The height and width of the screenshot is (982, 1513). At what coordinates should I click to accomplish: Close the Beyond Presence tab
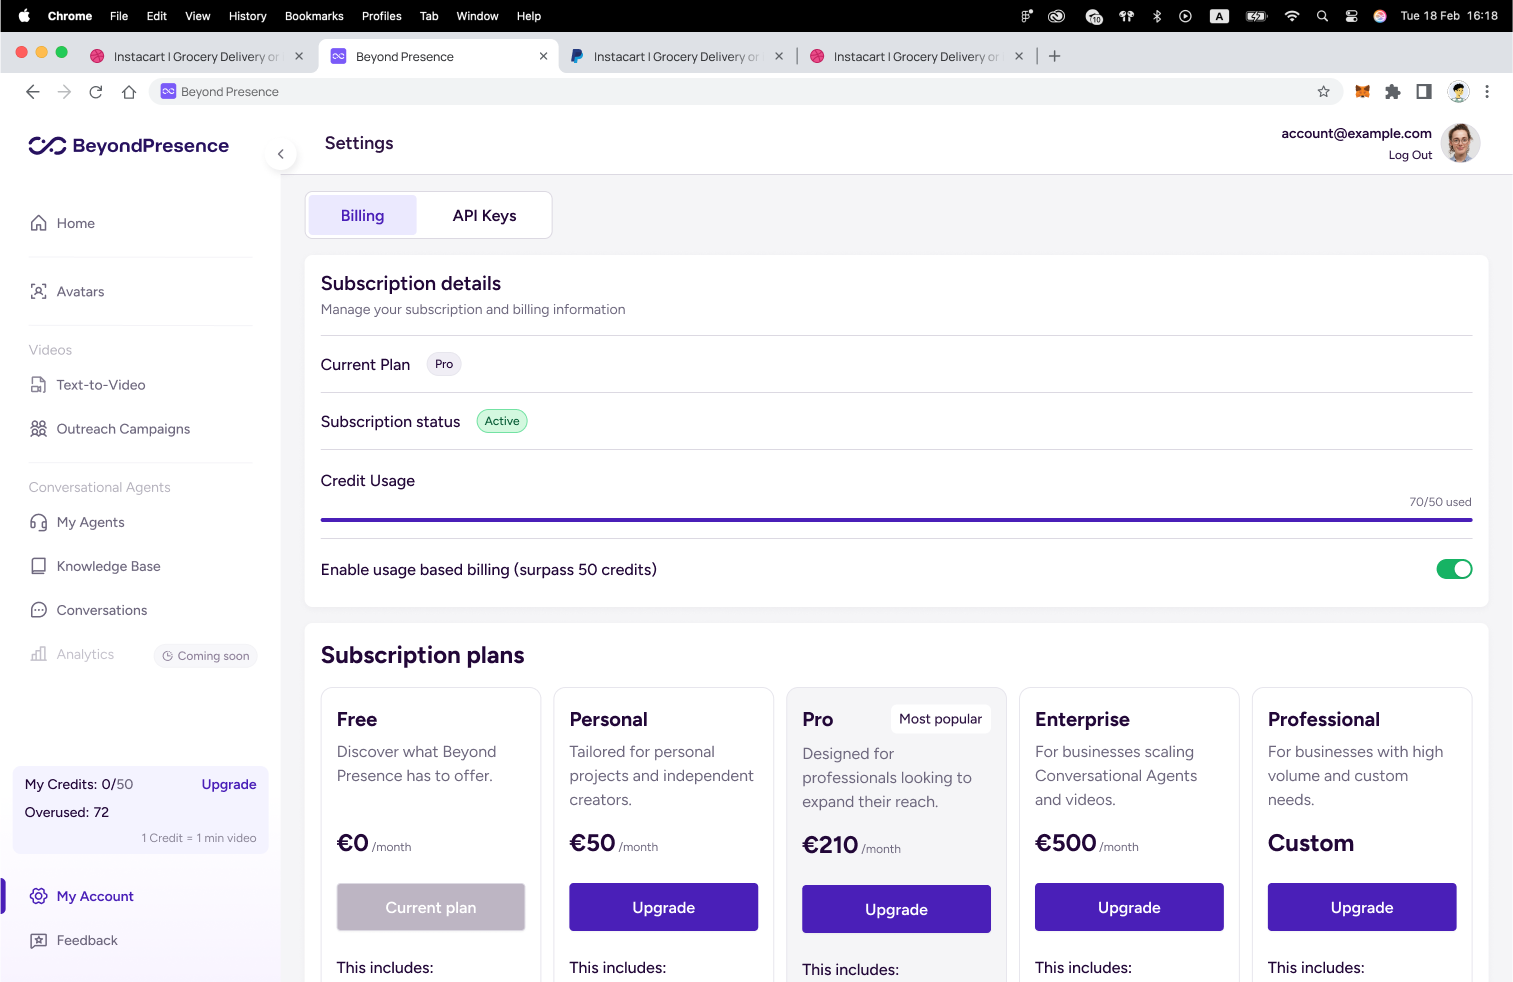[x=543, y=57]
